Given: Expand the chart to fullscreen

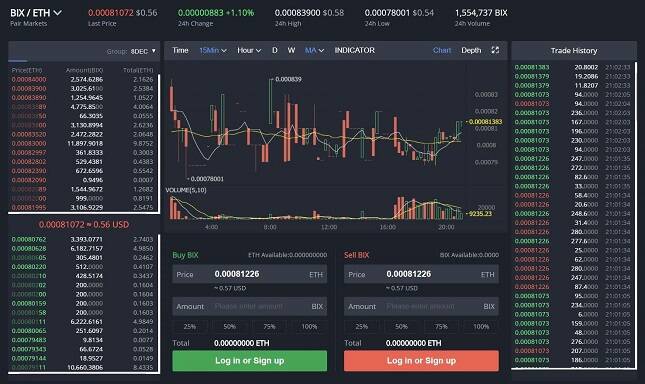Looking at the screenshot, I should pos(495,50).
